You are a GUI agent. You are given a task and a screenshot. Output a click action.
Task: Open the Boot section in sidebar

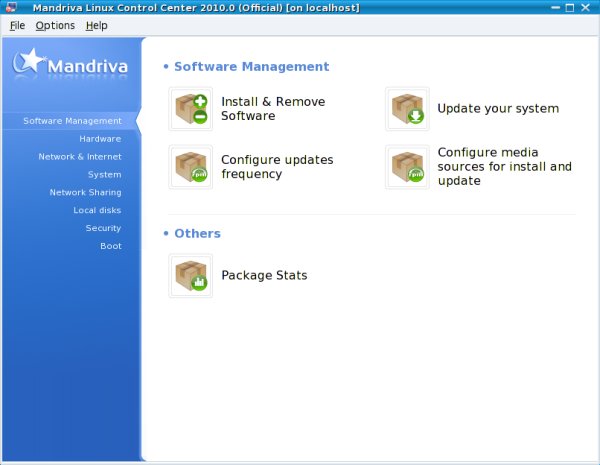pyautogui.click(x=111, y=246)
